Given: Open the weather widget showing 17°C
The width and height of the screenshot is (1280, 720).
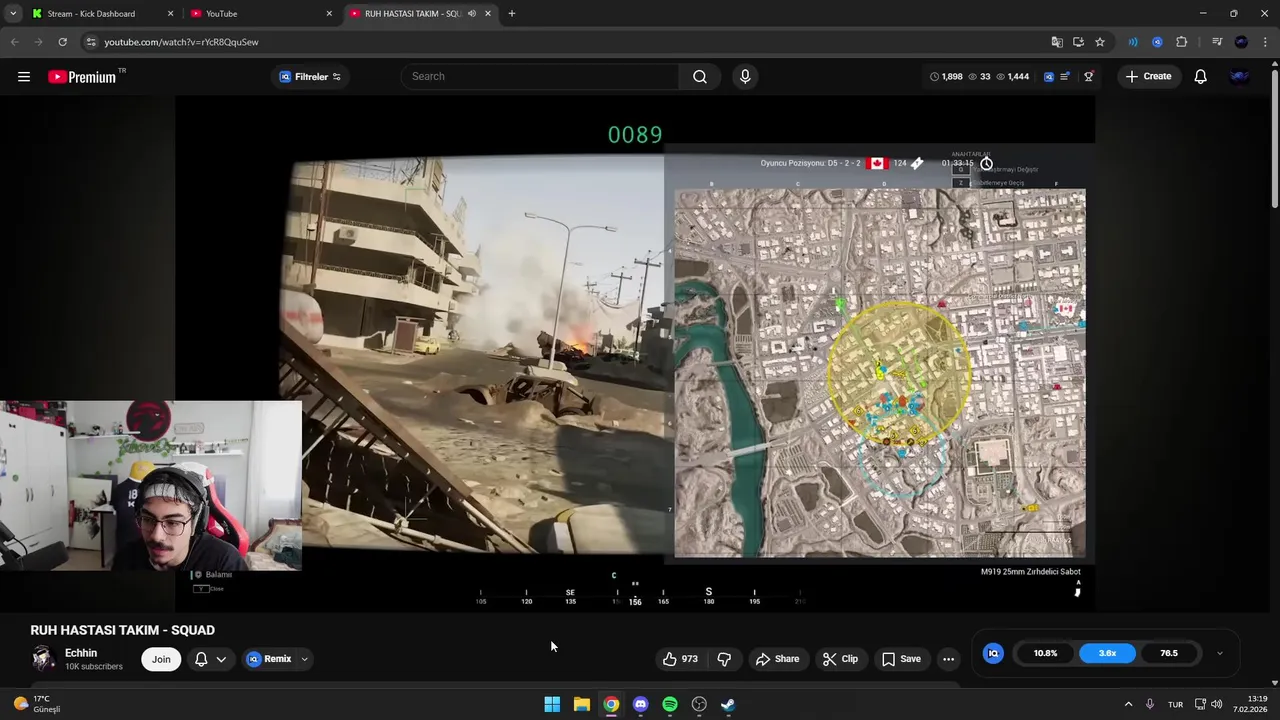Looking at the screenshot, I should [x=37, y=704].
